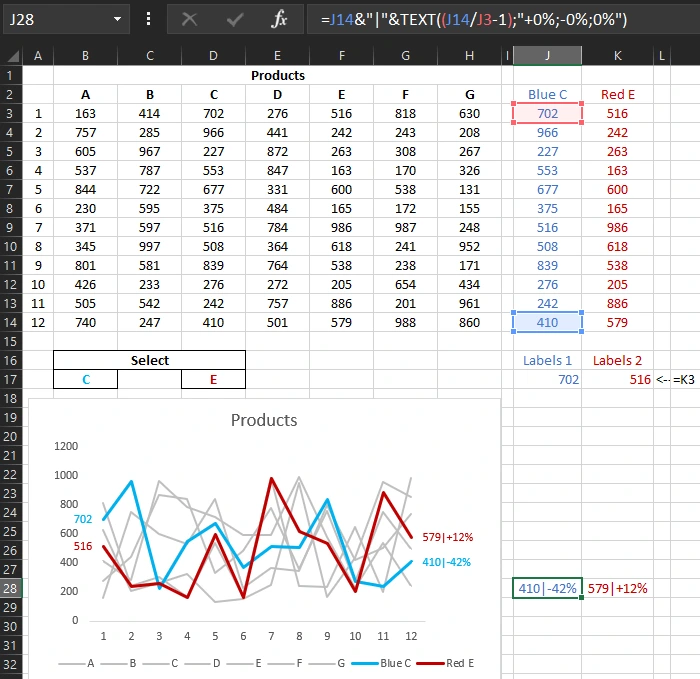Open the Insert Function fx dialog
The width and height of the screenshot is (700, 679).
pos(279,19)
